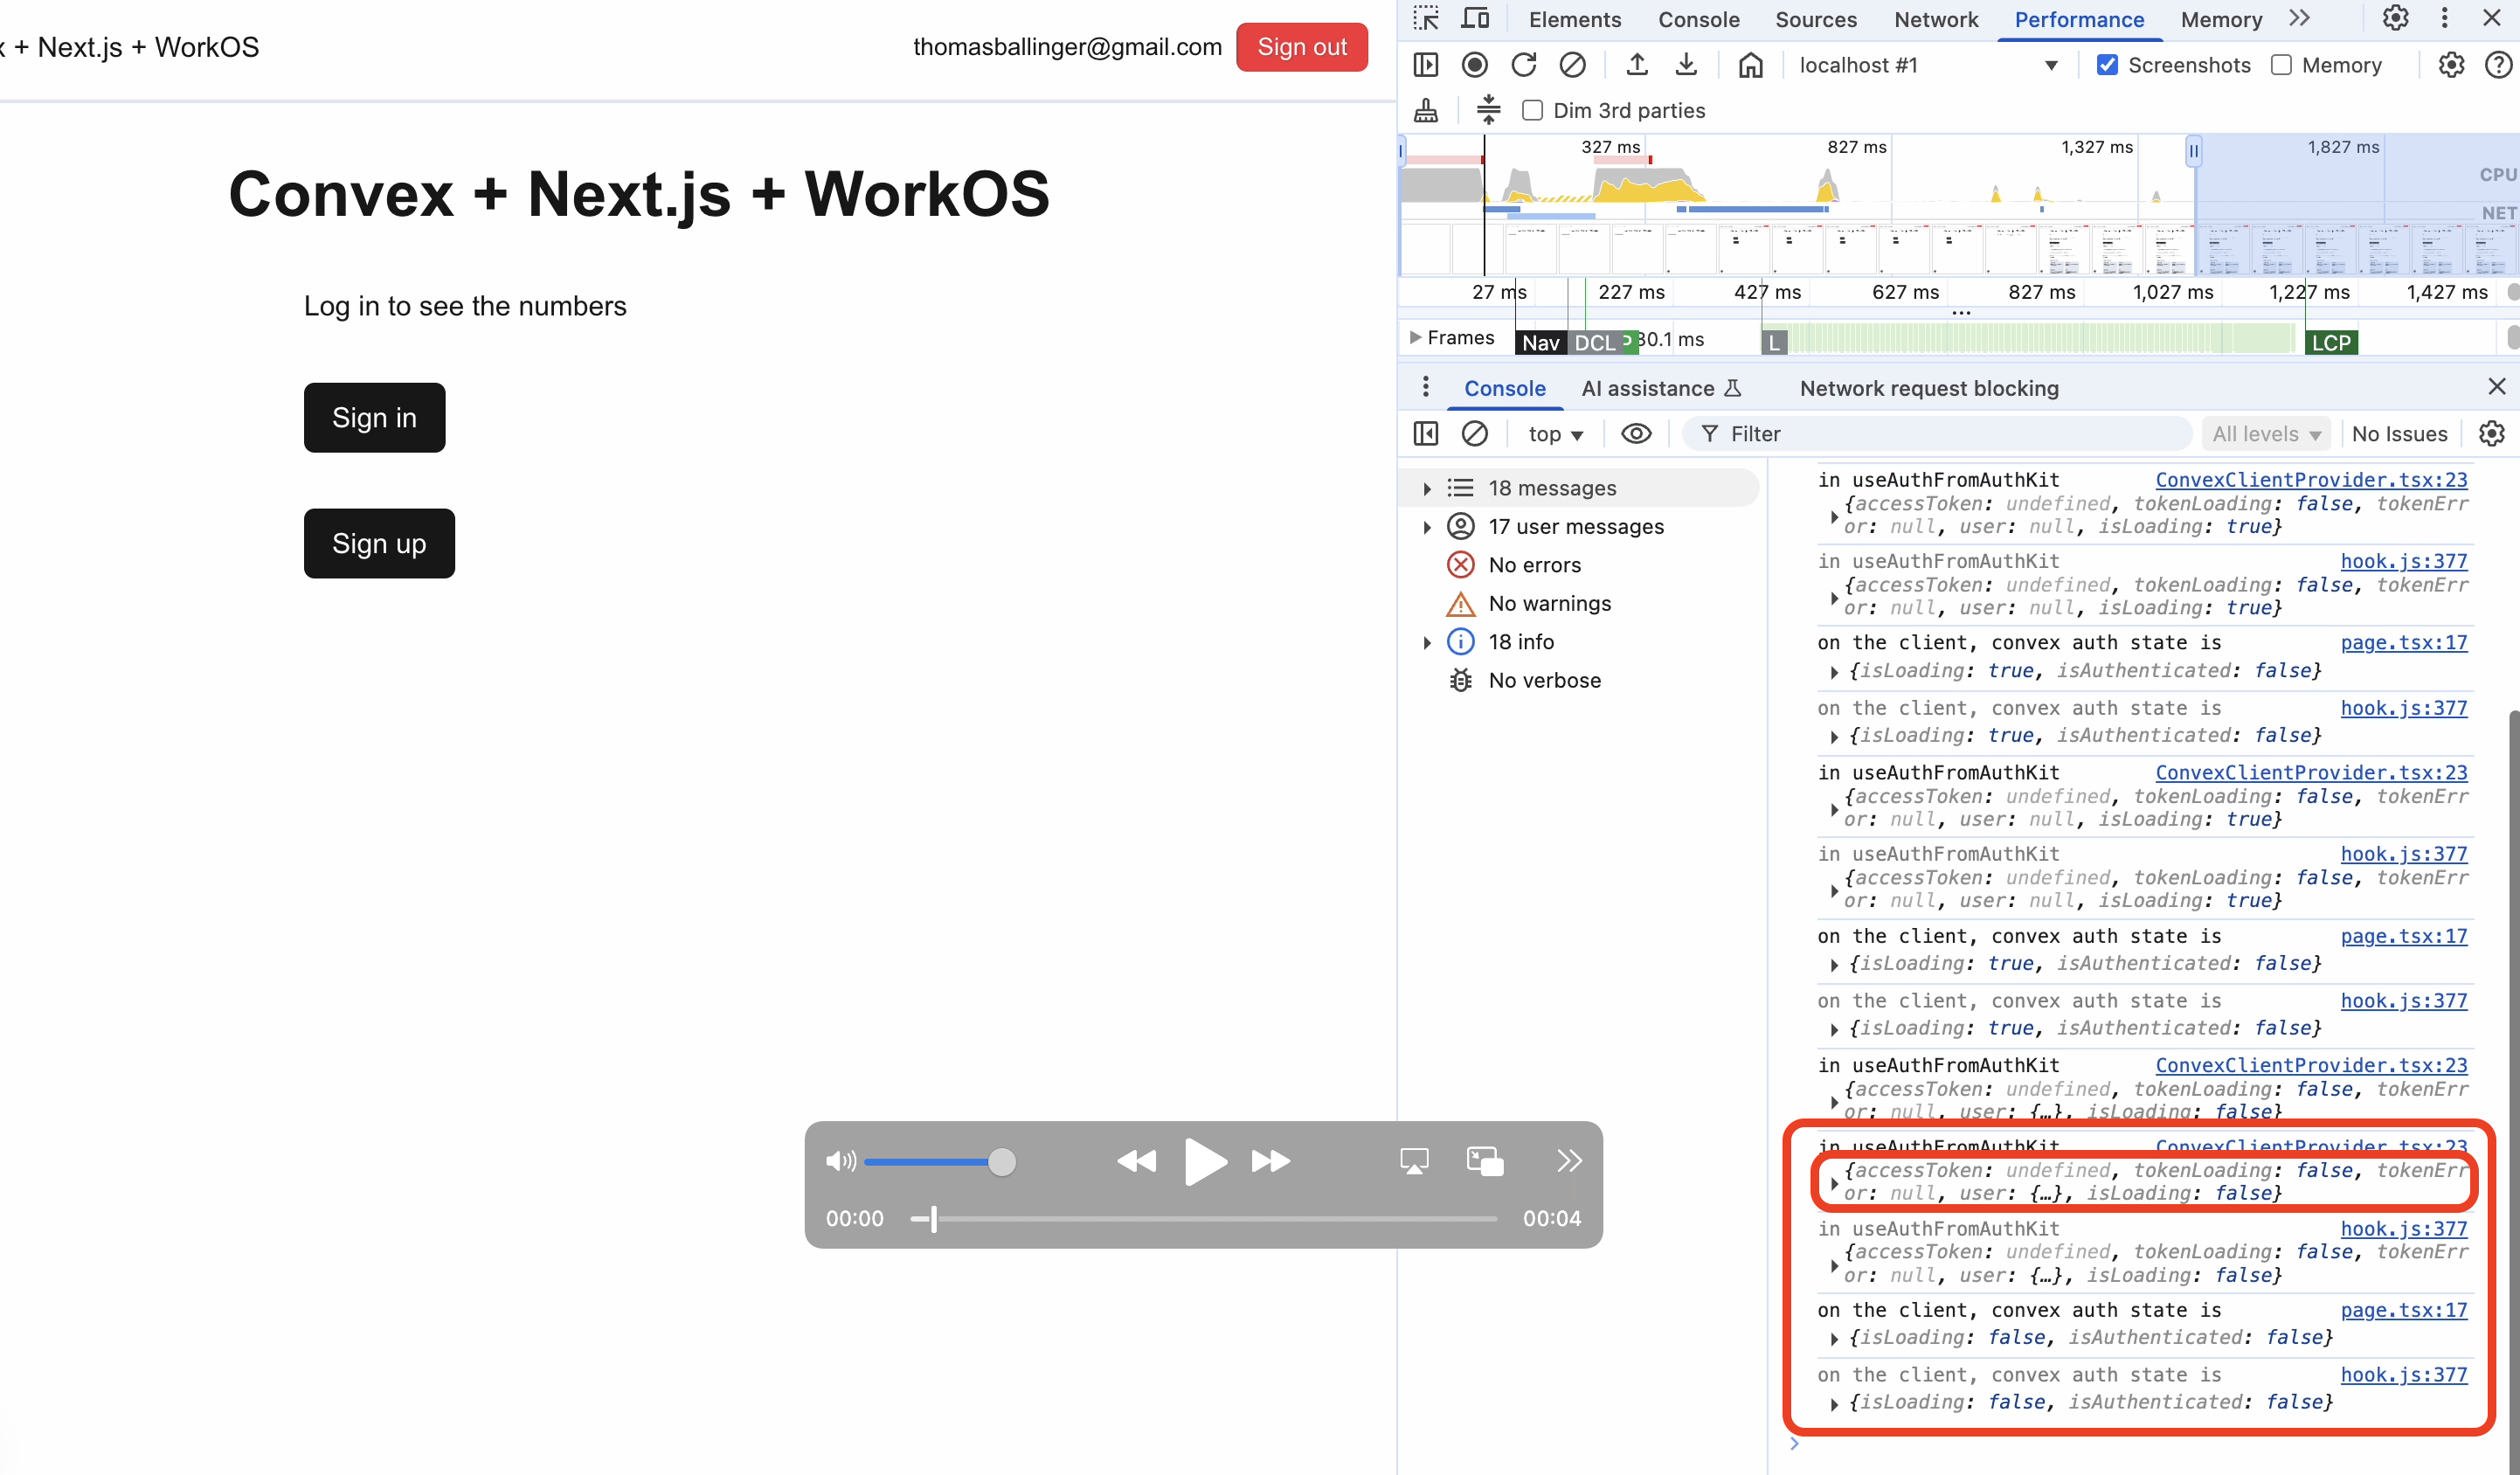
Task: Check Dim 3rd parties
Action: click(1532, 110)
